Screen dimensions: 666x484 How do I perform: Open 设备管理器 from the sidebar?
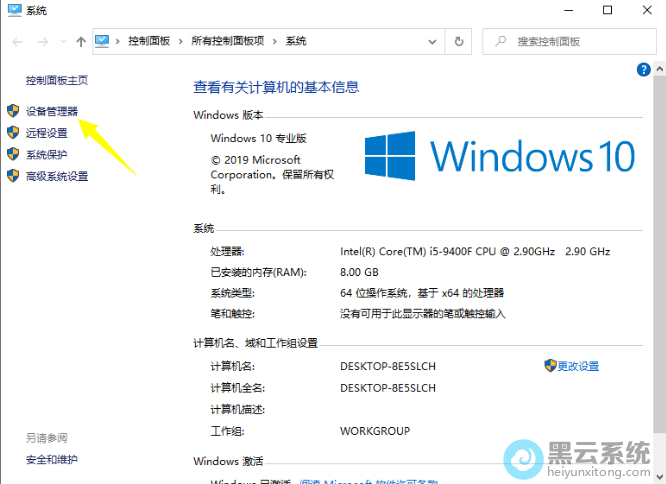(52, 110)
